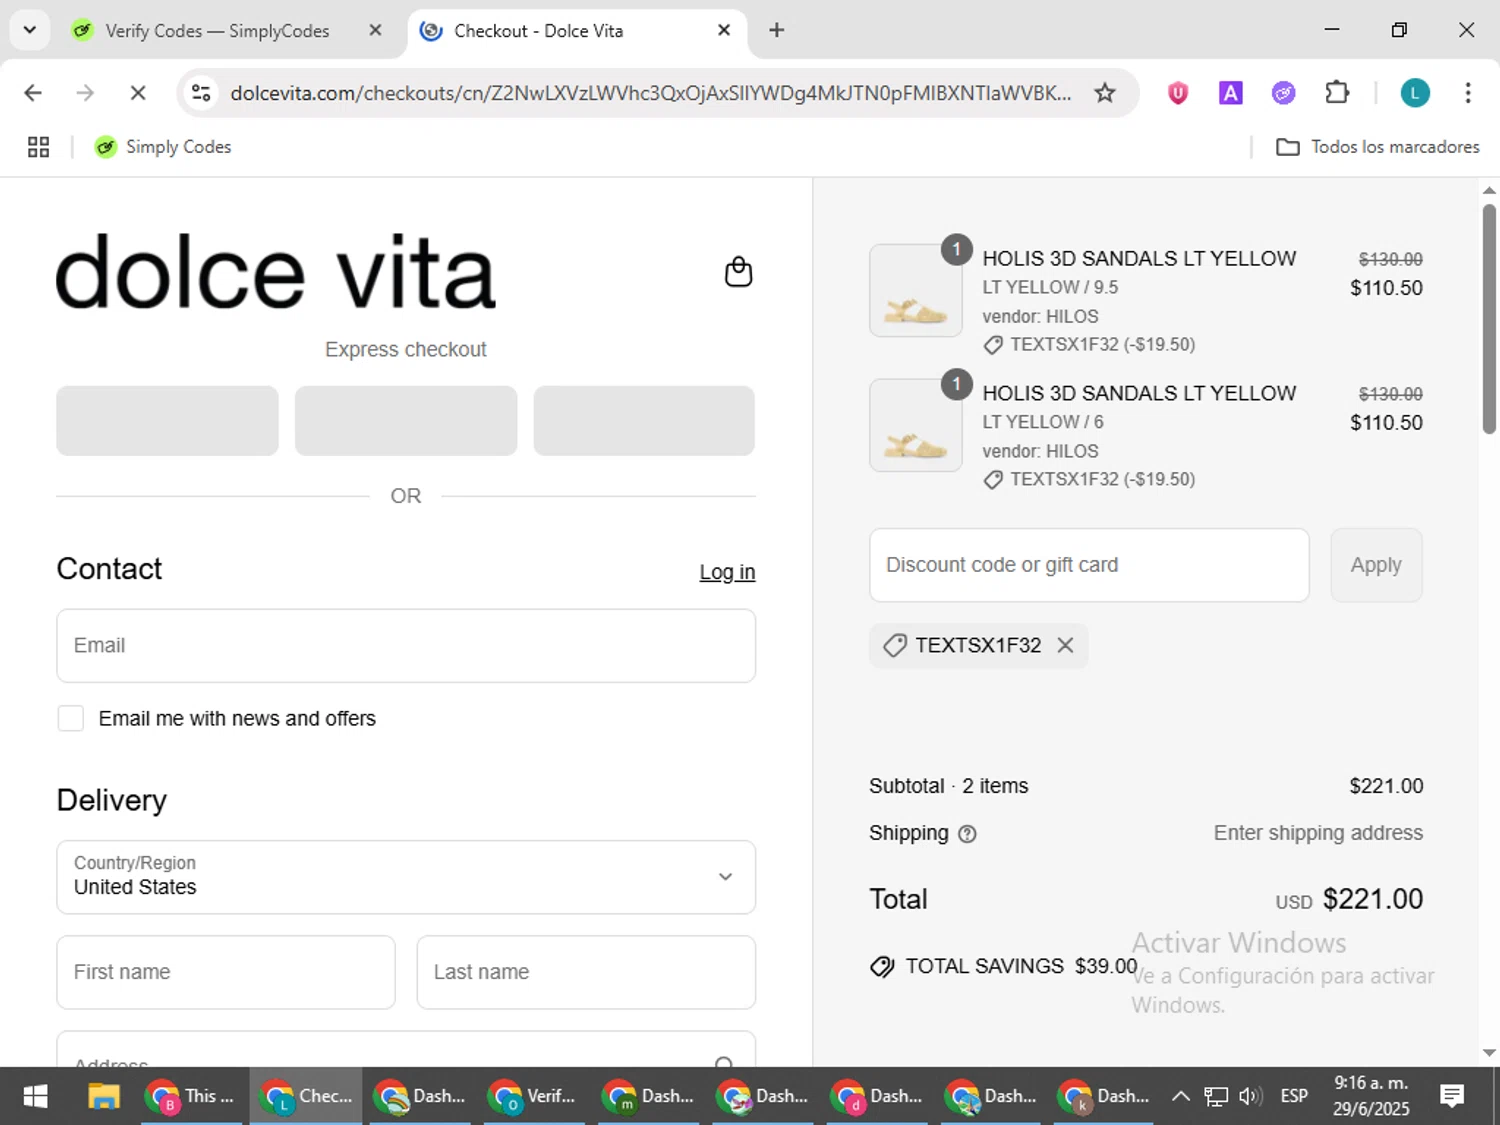Open the Windows Start menu
Image resolution: width=1500 pixels, height=1125 pixels.
(x=35, y=1097)
